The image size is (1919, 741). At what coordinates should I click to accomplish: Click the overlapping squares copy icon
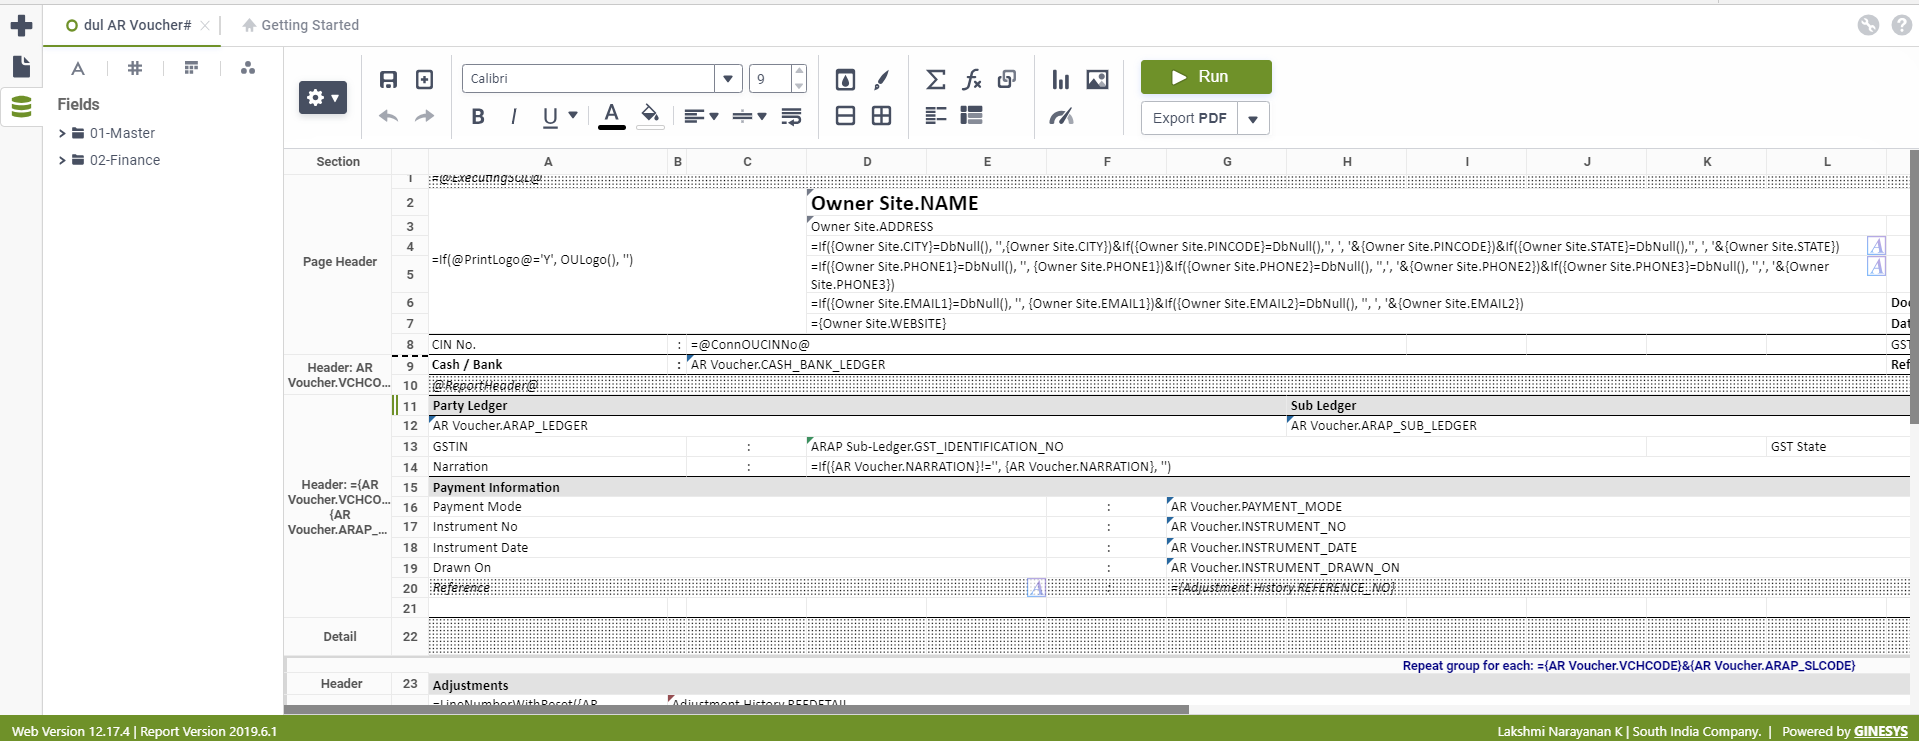point(1007,79)
